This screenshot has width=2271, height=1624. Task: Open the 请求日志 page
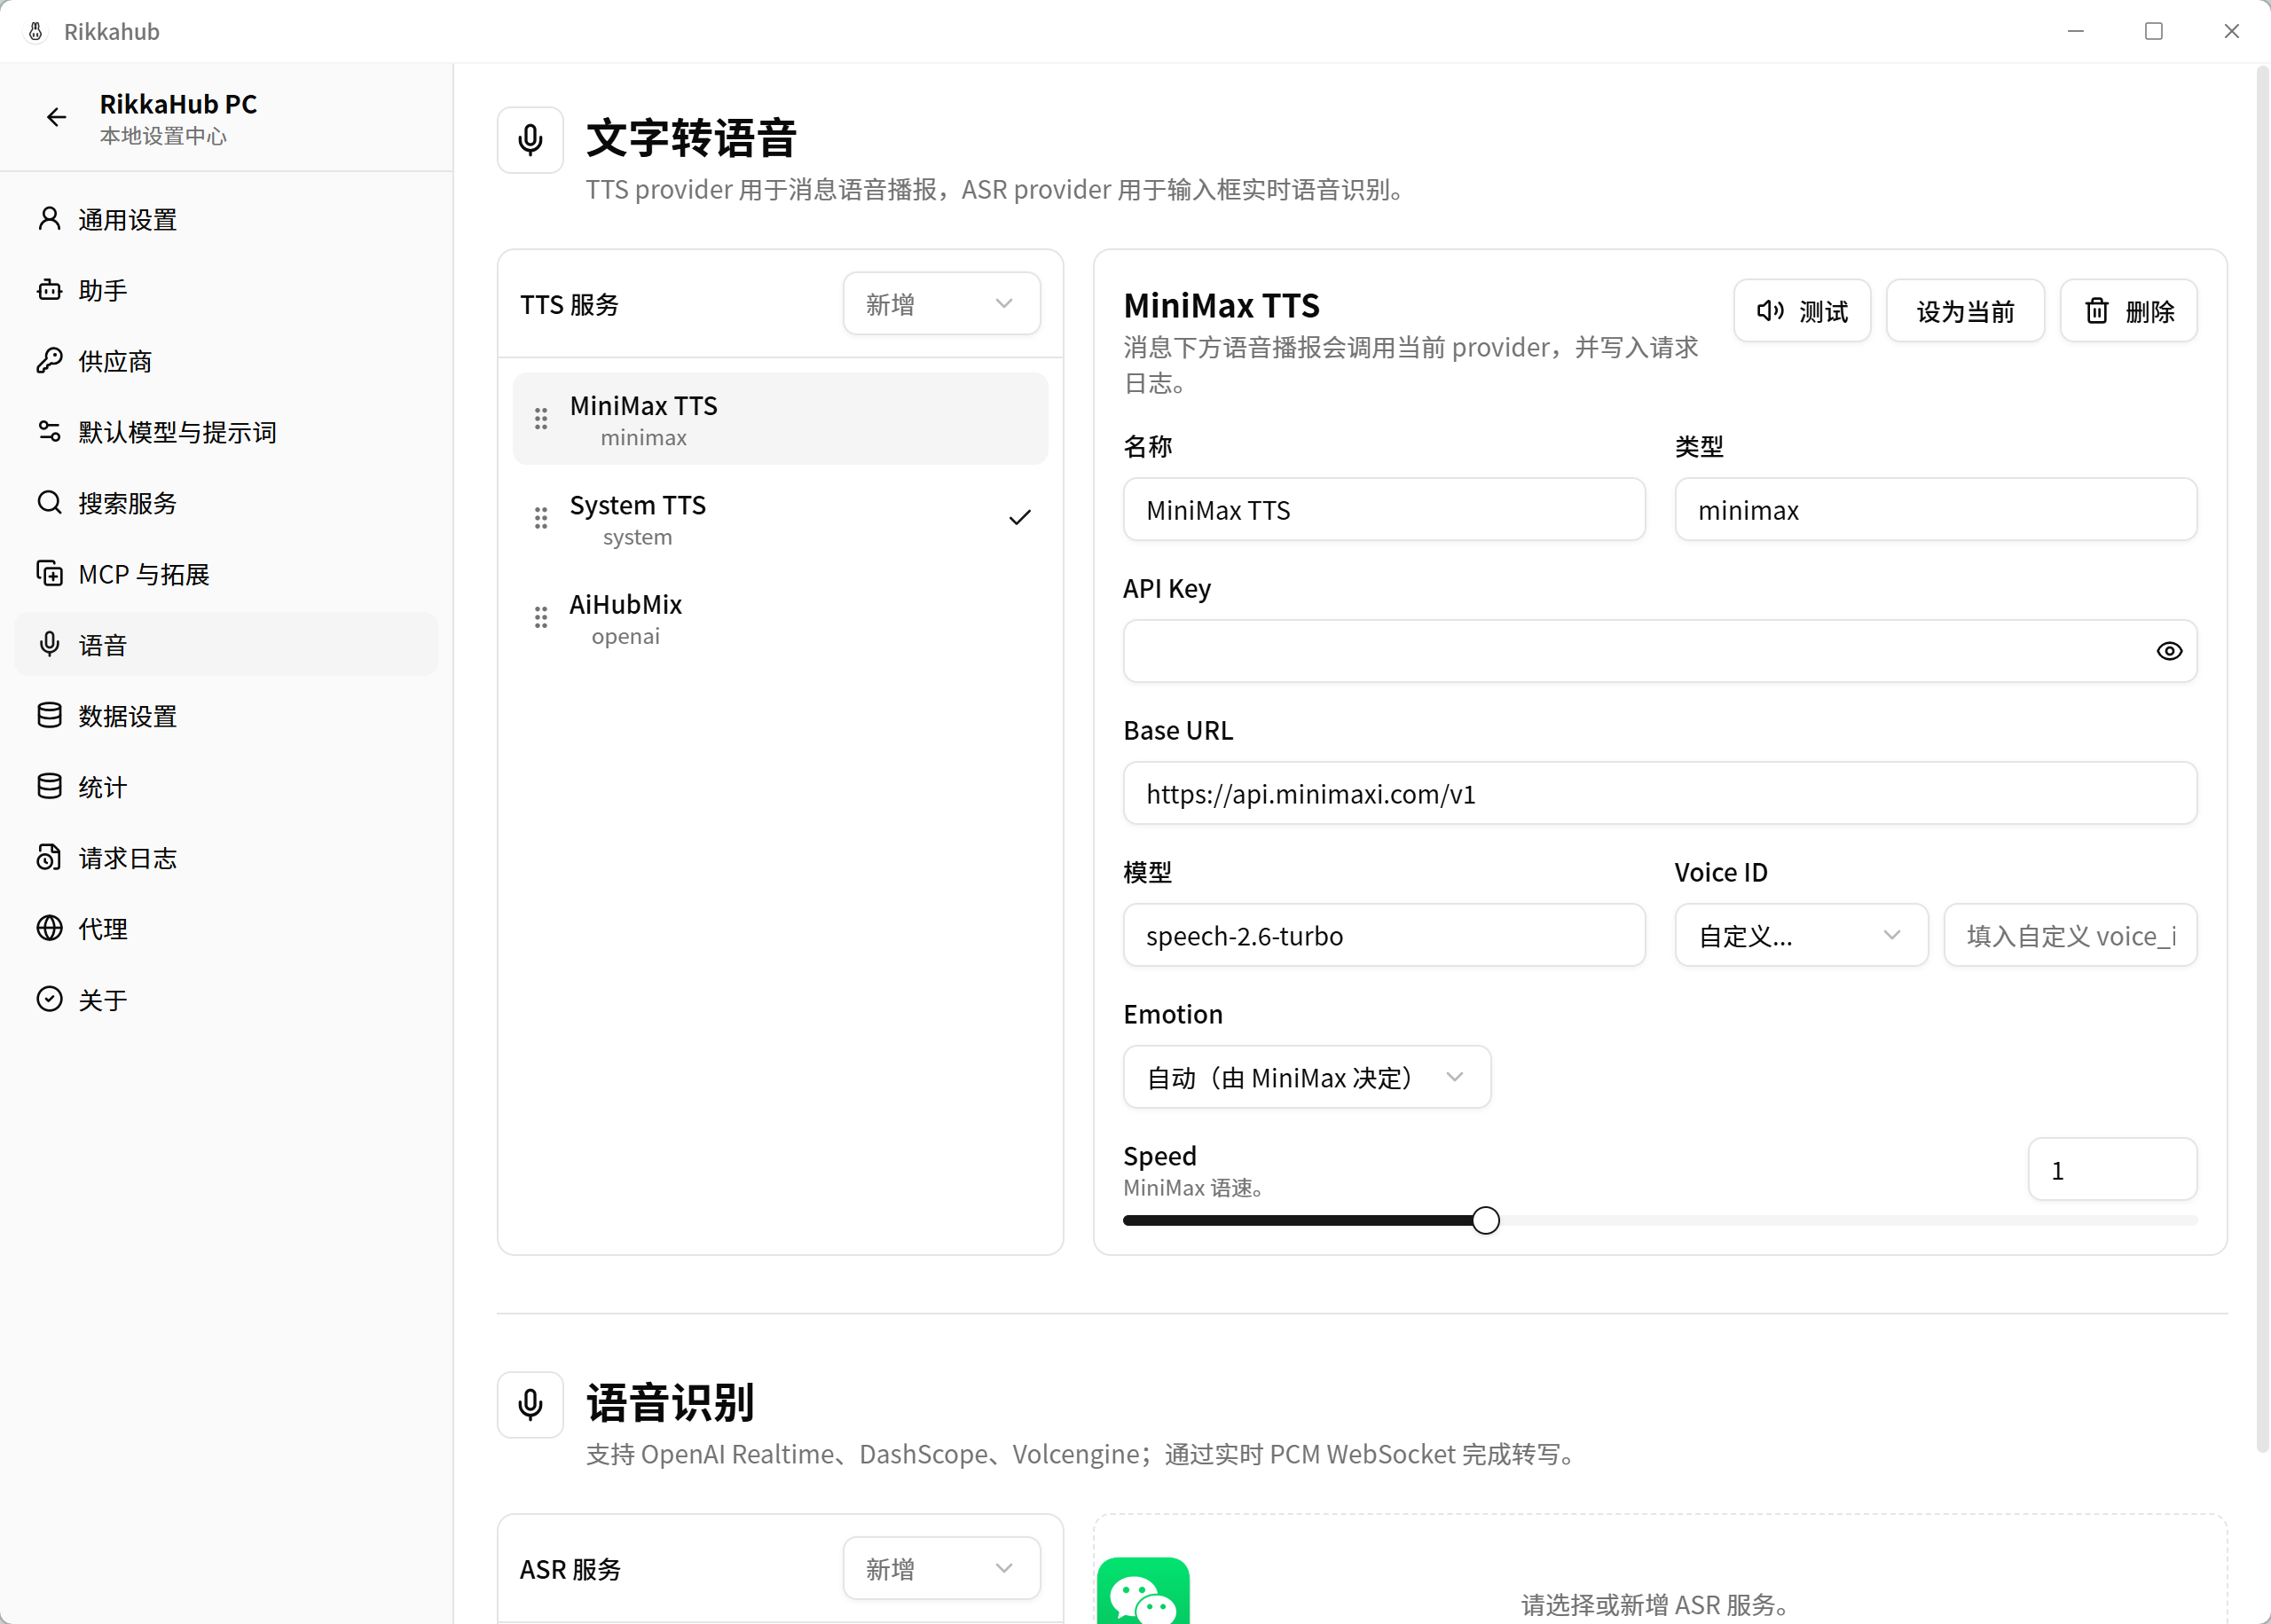pos(226,858)
